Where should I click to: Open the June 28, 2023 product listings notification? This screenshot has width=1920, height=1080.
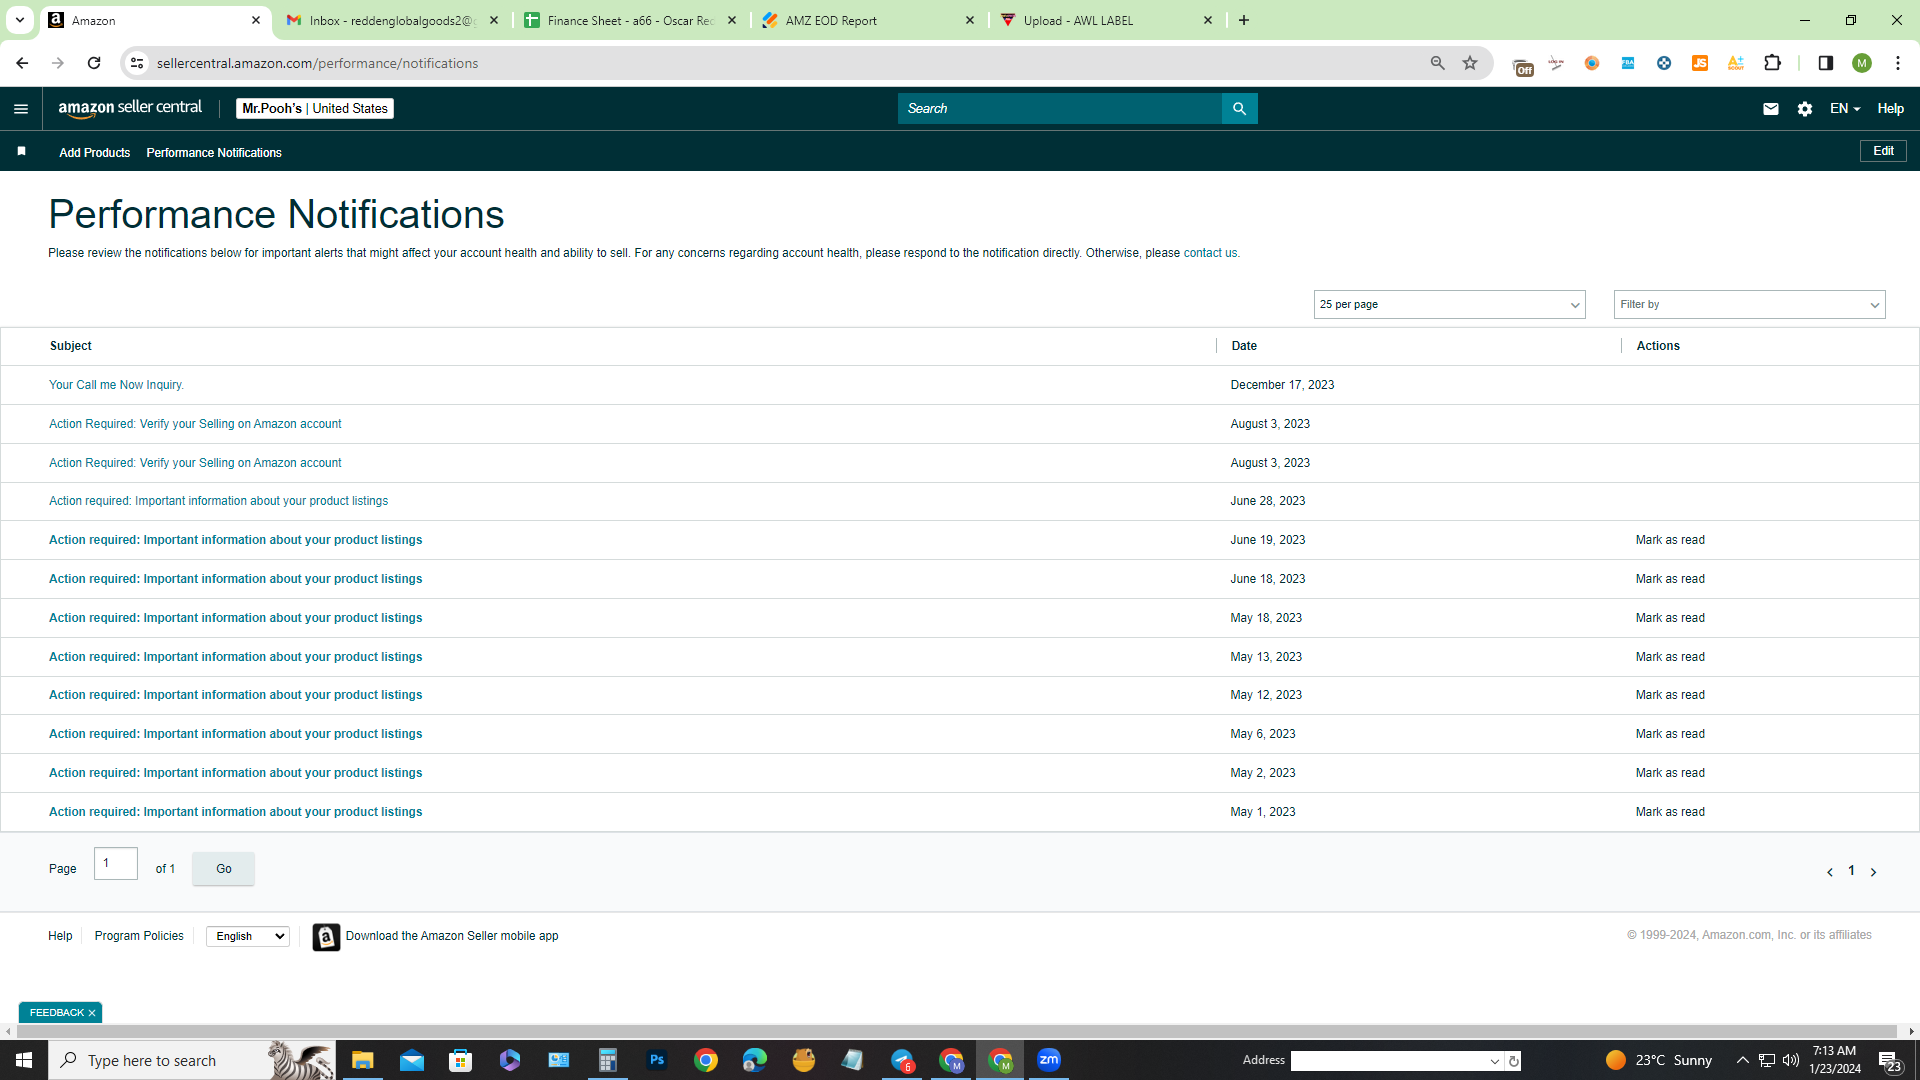[218, 501]
